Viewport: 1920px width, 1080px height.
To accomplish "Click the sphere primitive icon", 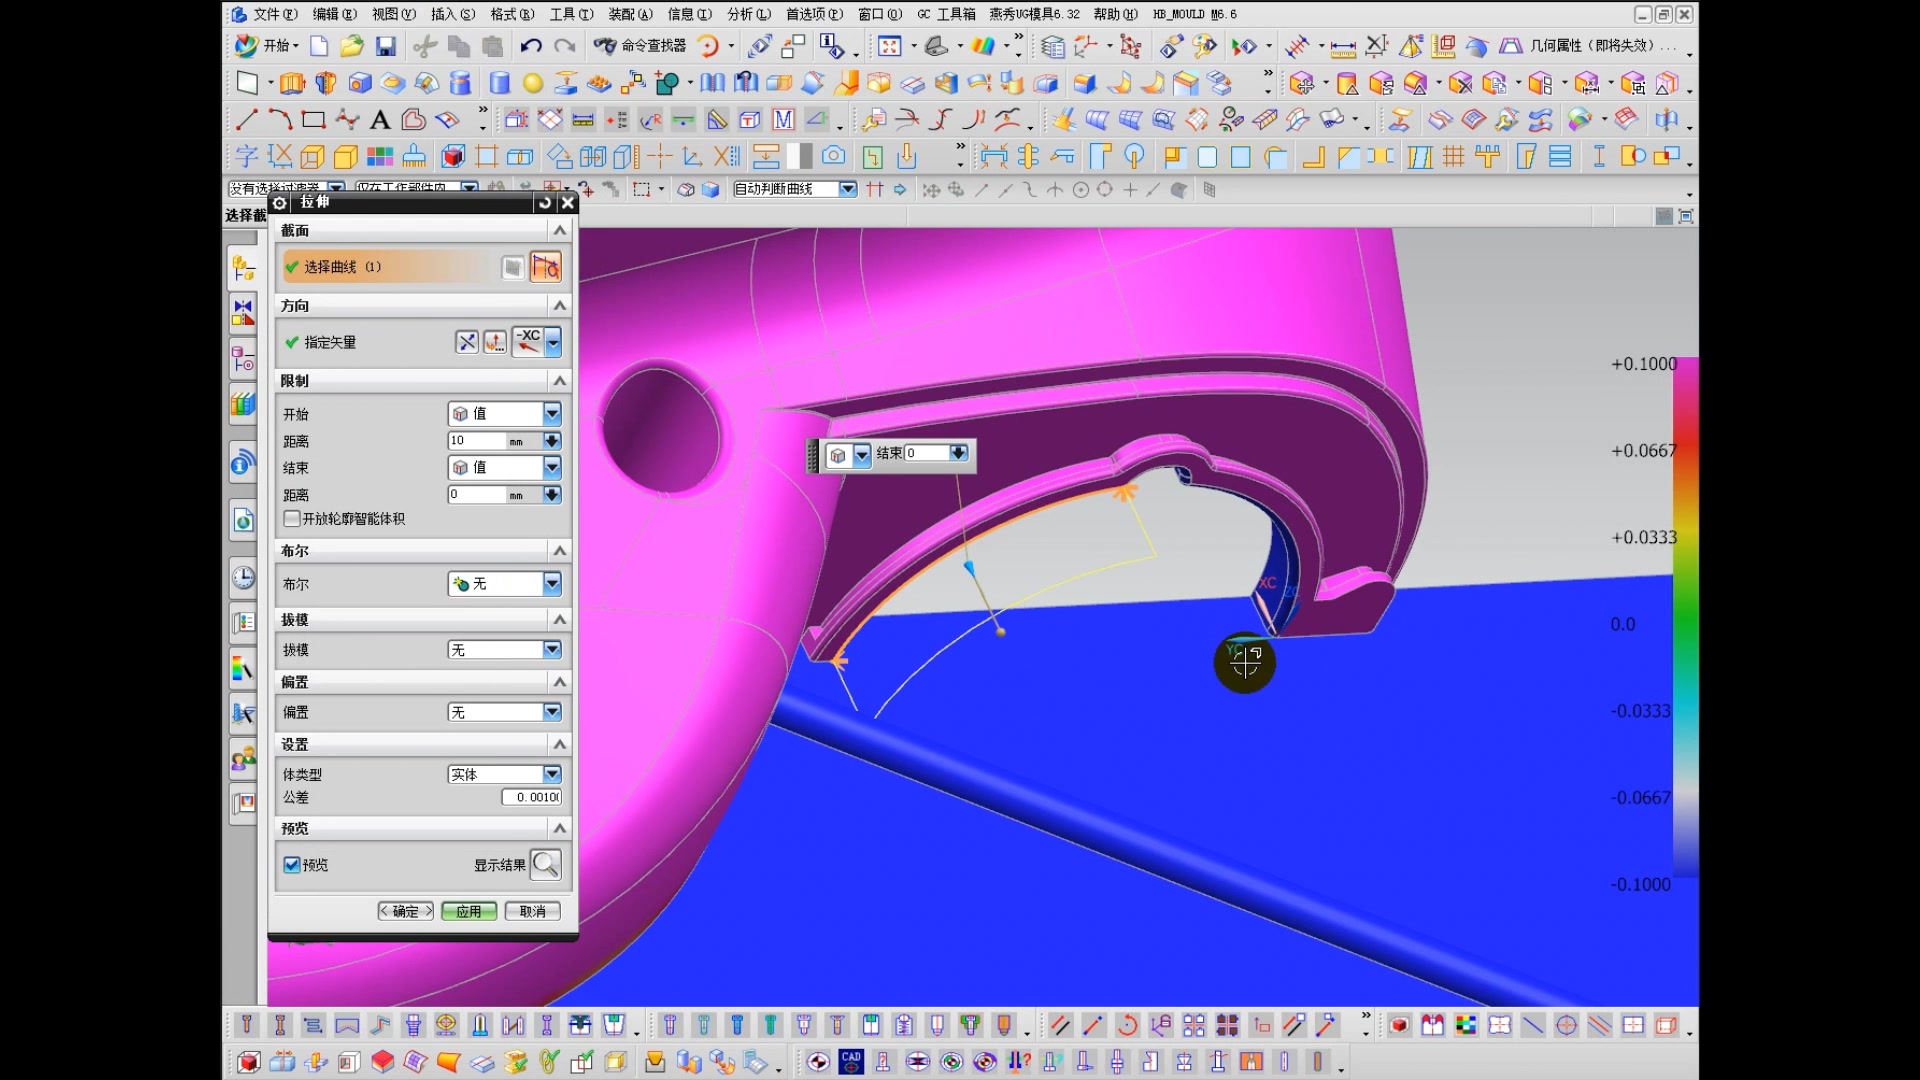I will 533,83.
